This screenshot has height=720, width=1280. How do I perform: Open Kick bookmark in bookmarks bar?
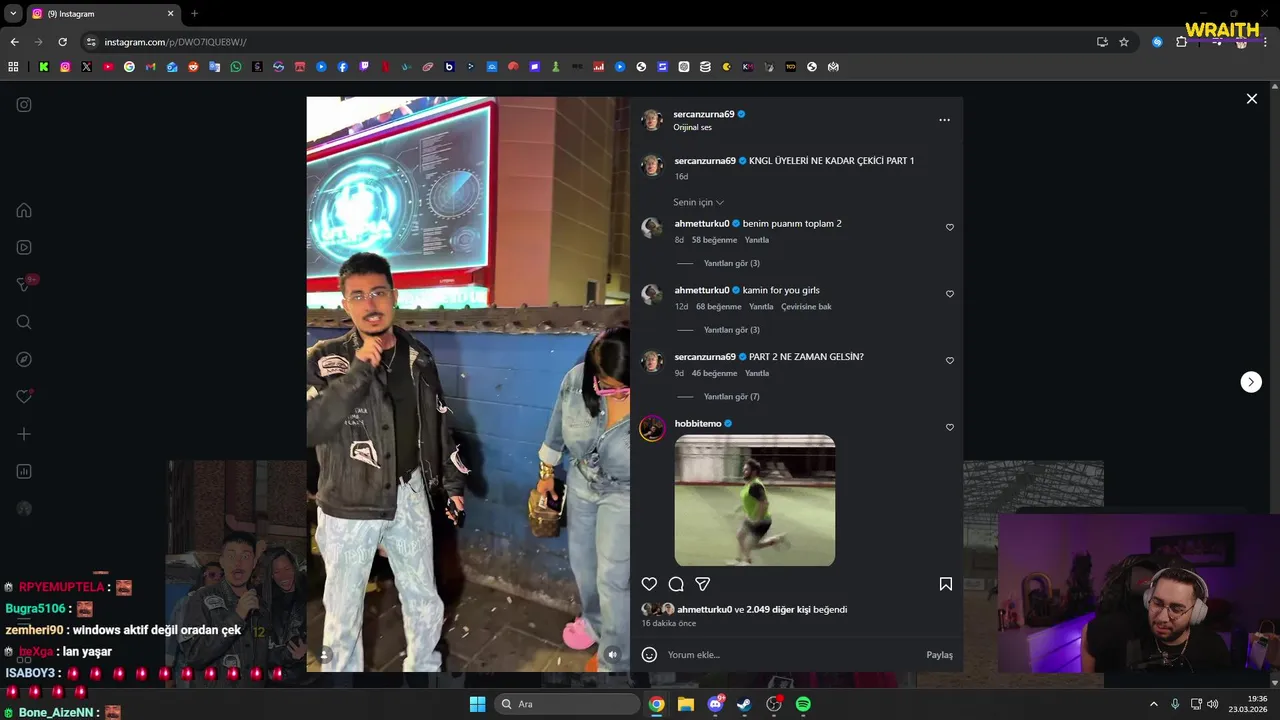44,67
